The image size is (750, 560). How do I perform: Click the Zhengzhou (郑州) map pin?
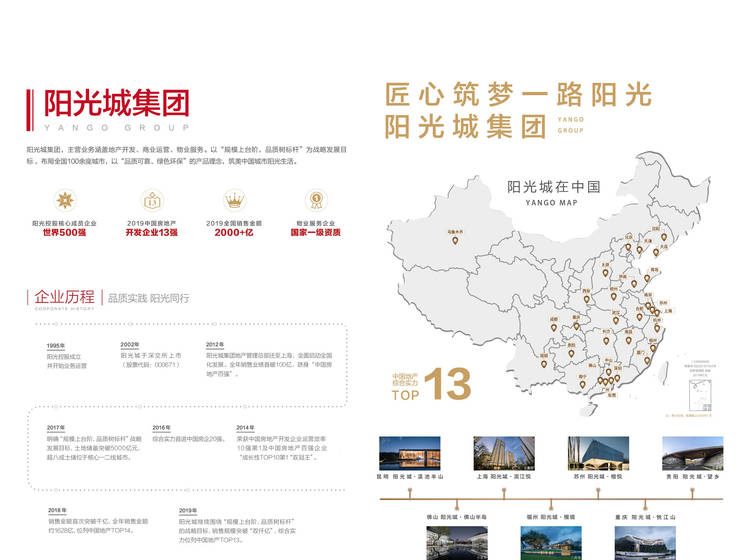pyautogui.click(x=614, y=296)
